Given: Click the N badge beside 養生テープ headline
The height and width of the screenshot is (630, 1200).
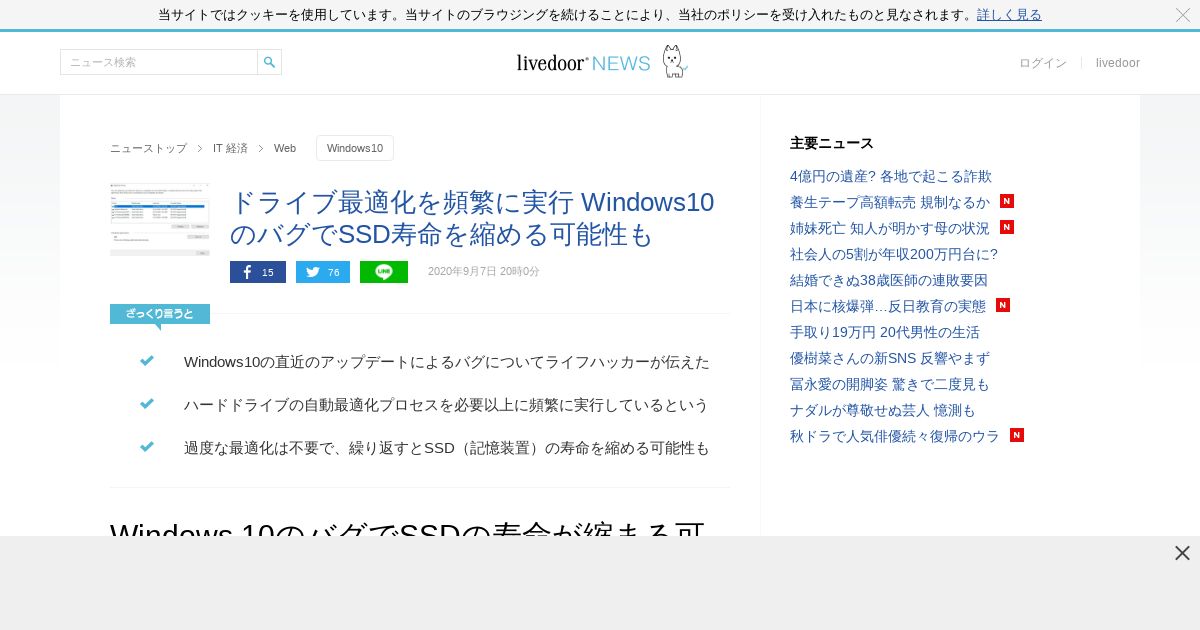Looking at the screenshot, I should 1007,201.
